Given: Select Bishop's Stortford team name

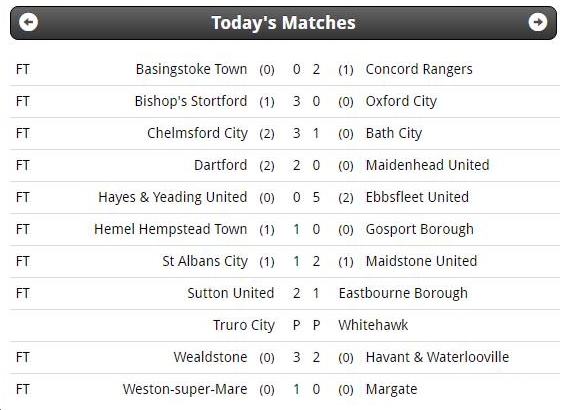Looking at the screenshot, I should coord(191,101).
